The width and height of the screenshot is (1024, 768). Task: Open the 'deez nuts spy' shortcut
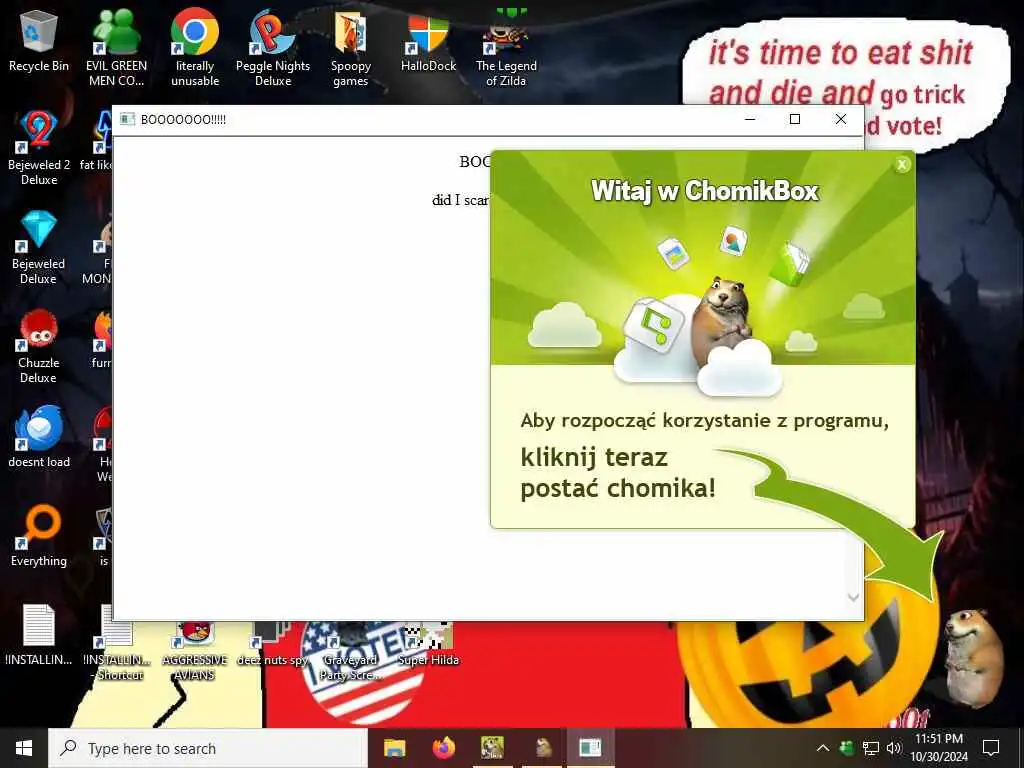(x=273, y=645)
